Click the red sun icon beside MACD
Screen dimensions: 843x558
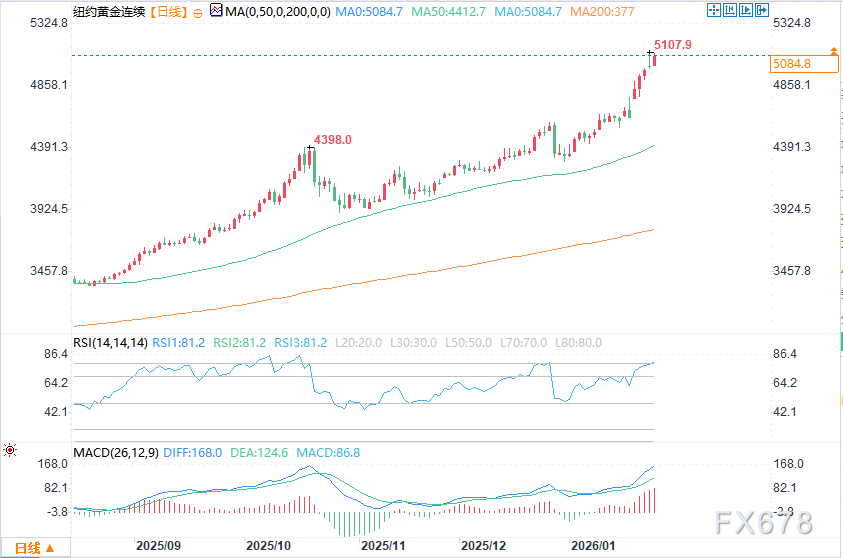tap(9, 451)
